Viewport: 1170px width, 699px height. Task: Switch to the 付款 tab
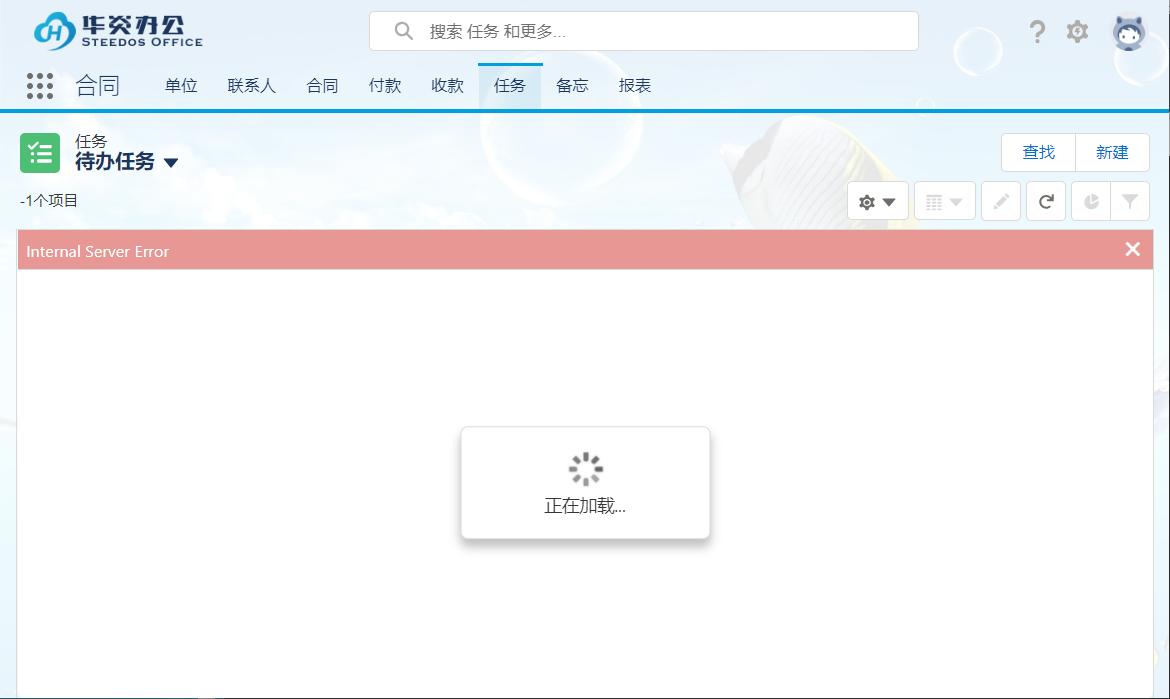[385, 86]
